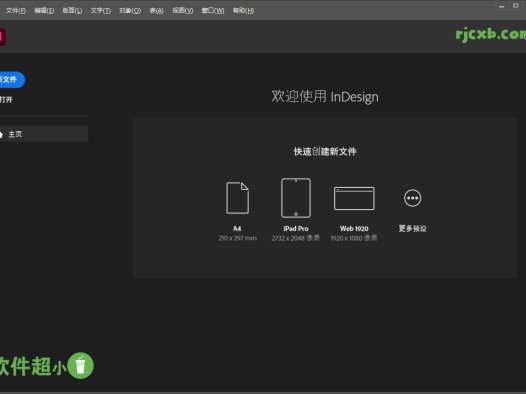The width and height of the screenshot is (526, 394).
Task: Open the 对象(O) menu
Action: coord(130,10)
